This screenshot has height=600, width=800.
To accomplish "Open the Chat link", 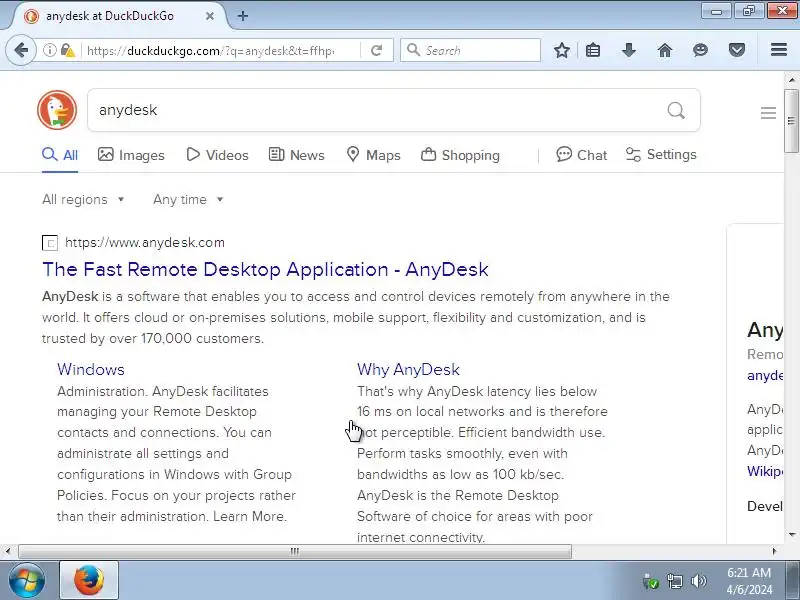I will click(582, 155).
